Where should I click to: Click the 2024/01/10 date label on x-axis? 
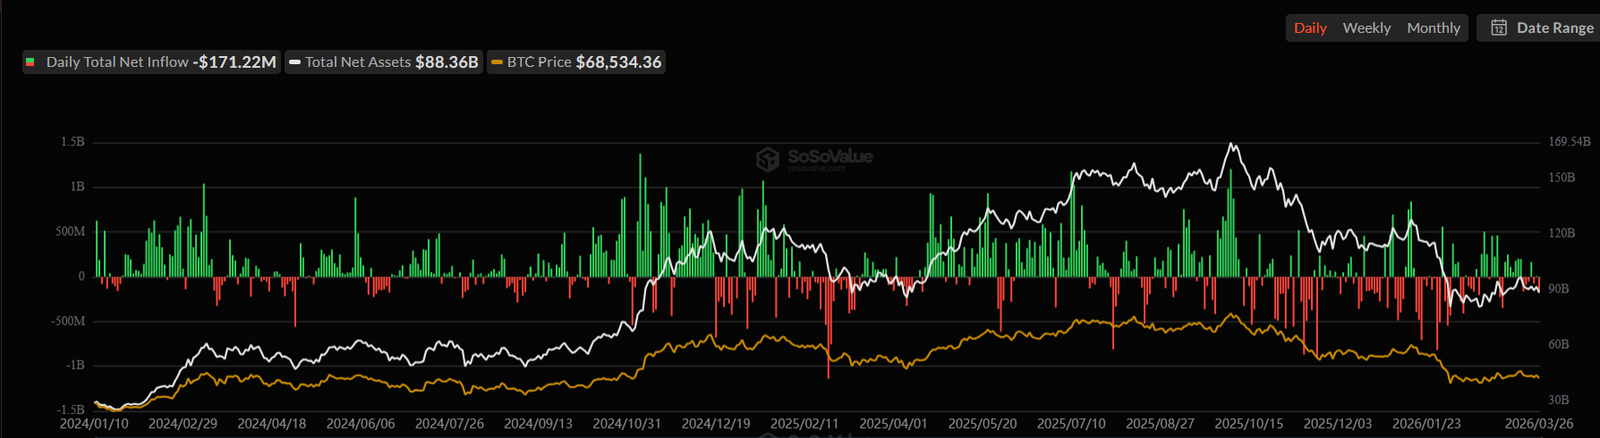pos(94,424)
